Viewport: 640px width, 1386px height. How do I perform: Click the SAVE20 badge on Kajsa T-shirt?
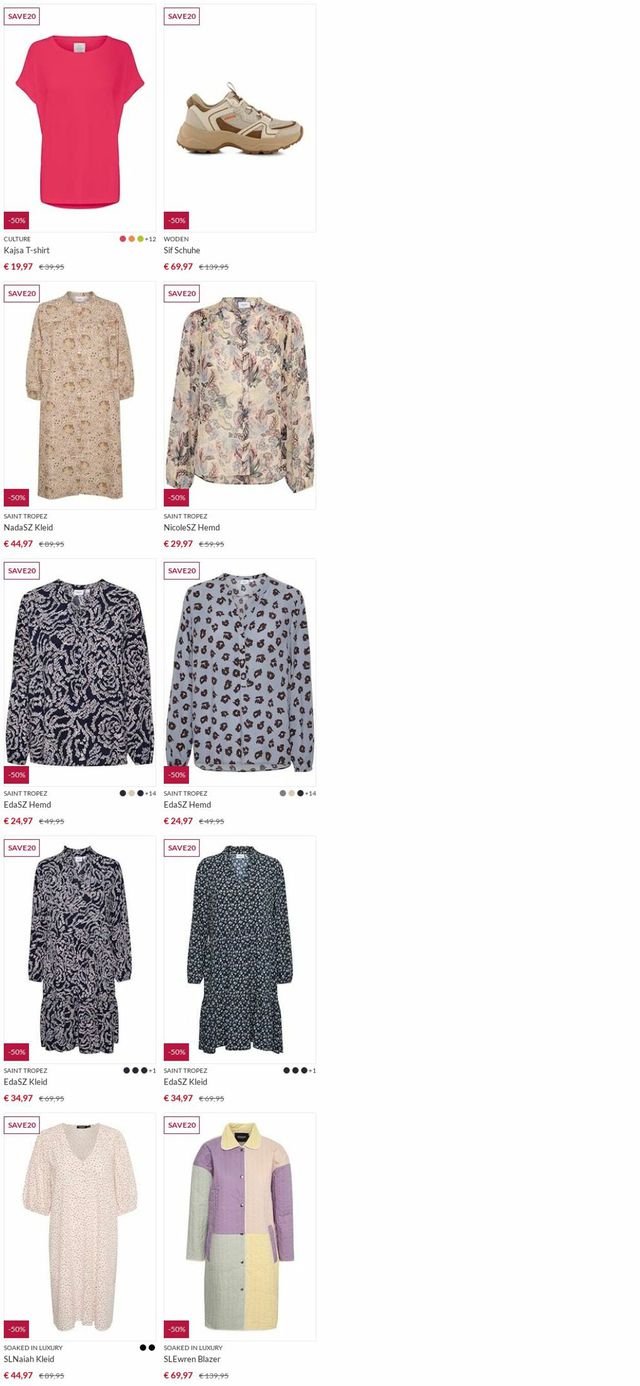pos(22,16)
